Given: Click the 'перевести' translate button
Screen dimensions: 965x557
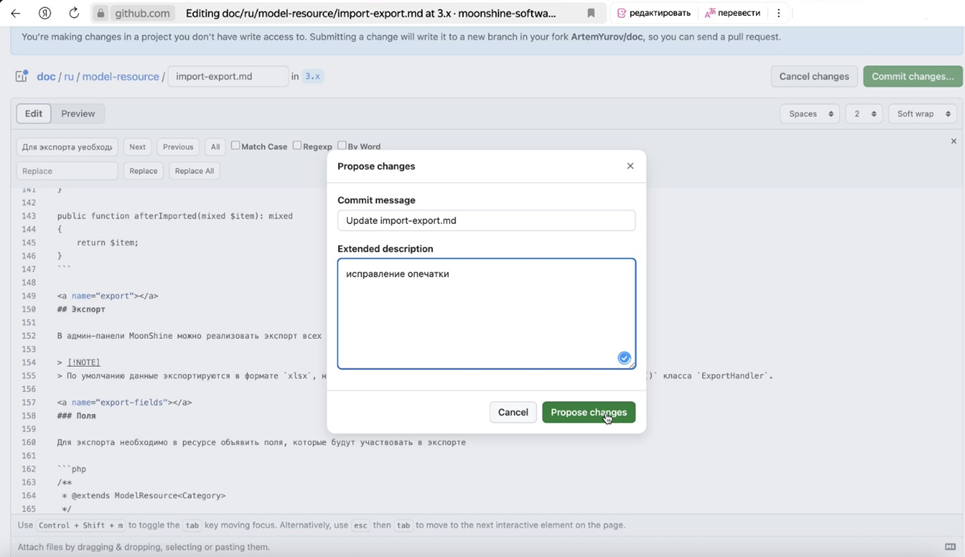Looking at the screenshot, I should tap(732, 13).
